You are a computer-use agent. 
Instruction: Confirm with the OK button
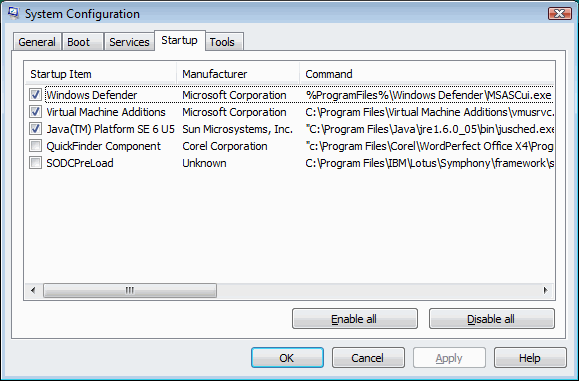pos(287,357)
